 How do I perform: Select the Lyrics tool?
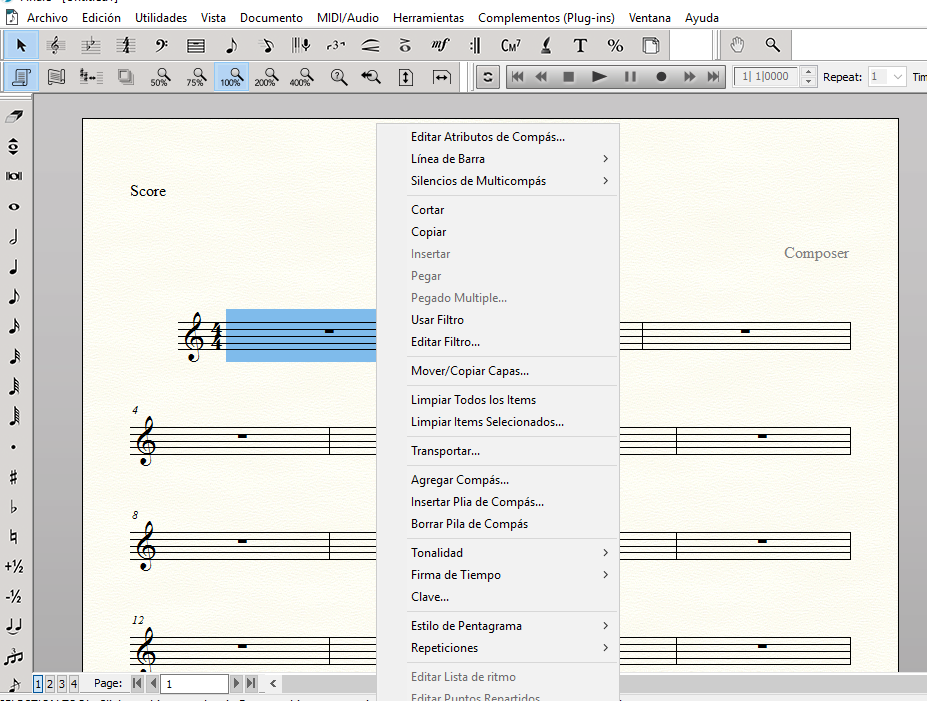(x=545, y=45)
